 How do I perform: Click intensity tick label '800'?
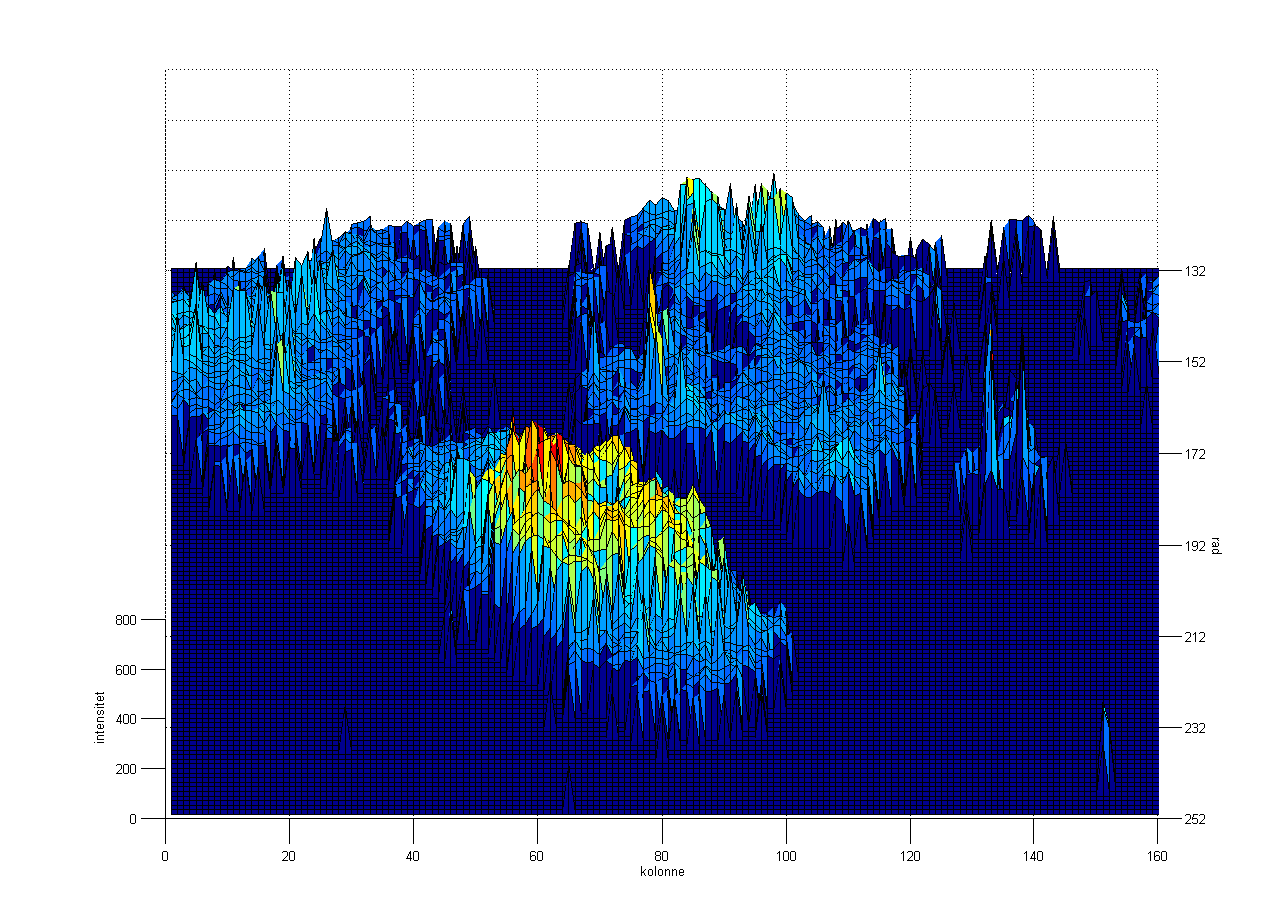click(x=125, y=620)
